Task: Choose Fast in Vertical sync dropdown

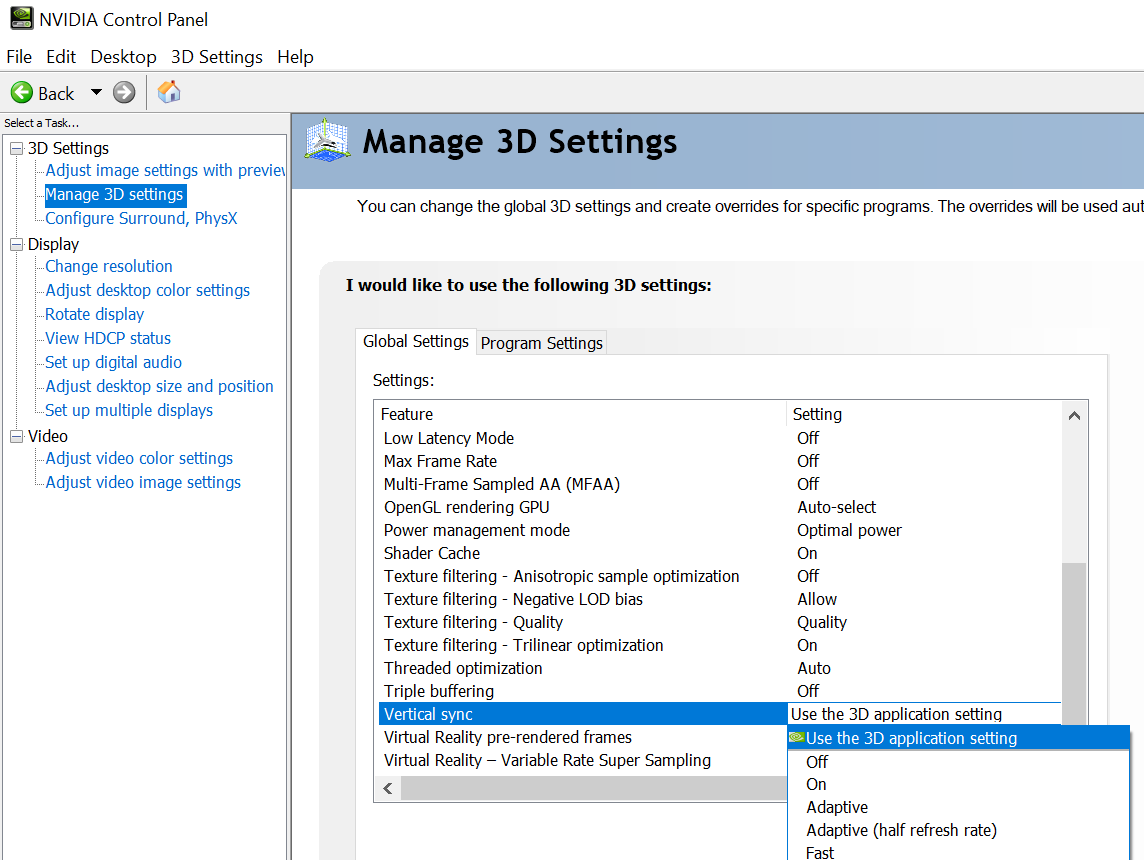Action: [x=959, y=852]
